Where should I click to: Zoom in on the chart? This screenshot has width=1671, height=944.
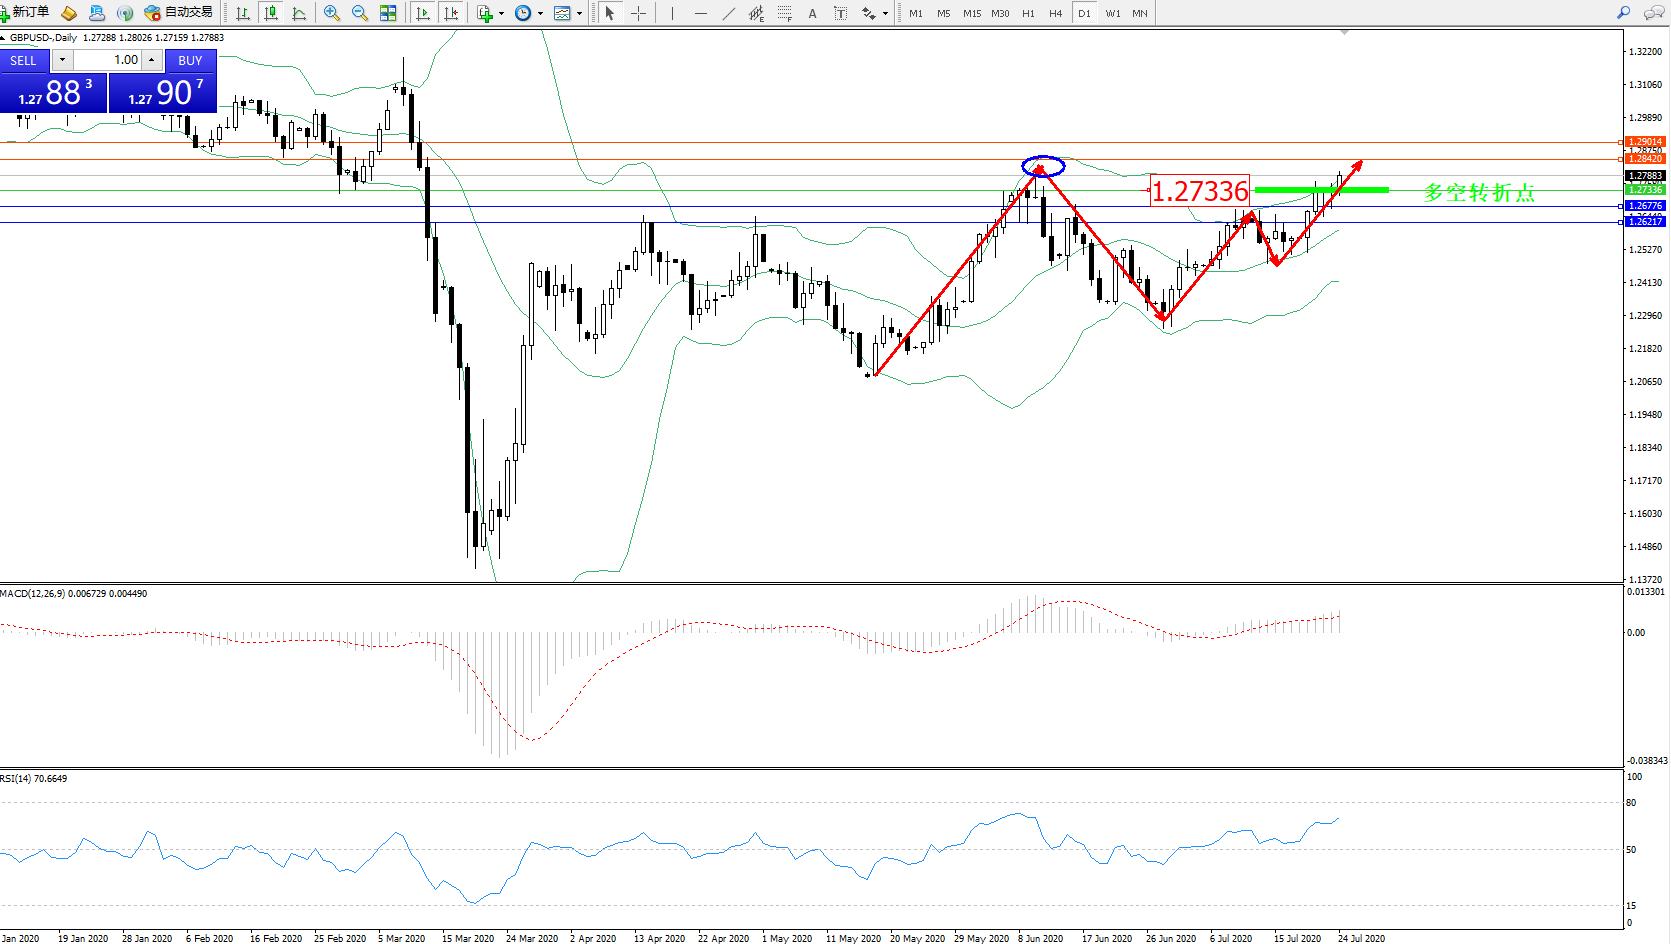332,13
